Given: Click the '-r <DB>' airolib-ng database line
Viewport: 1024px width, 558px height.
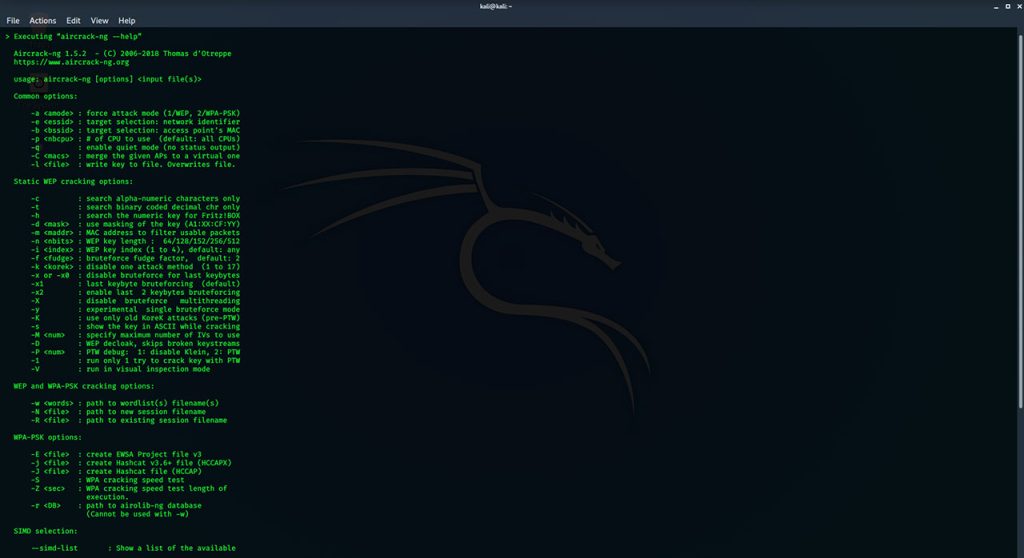Looking at the screenshot, I should tap(116, 505).
